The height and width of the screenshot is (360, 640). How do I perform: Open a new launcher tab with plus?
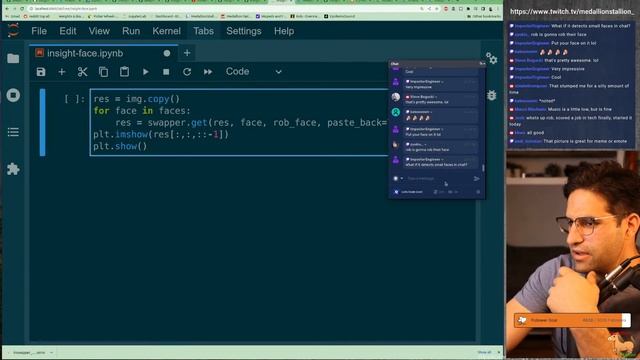coord(187,53)
